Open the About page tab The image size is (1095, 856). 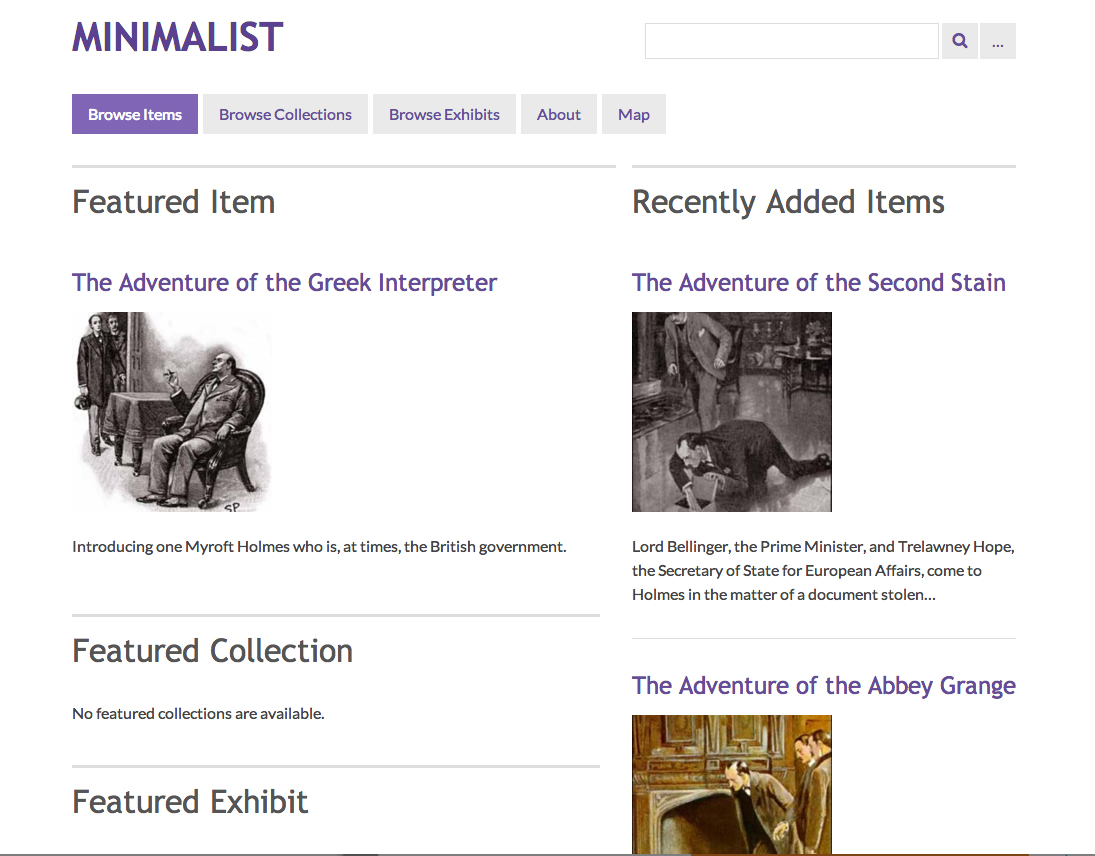point(559,114)
